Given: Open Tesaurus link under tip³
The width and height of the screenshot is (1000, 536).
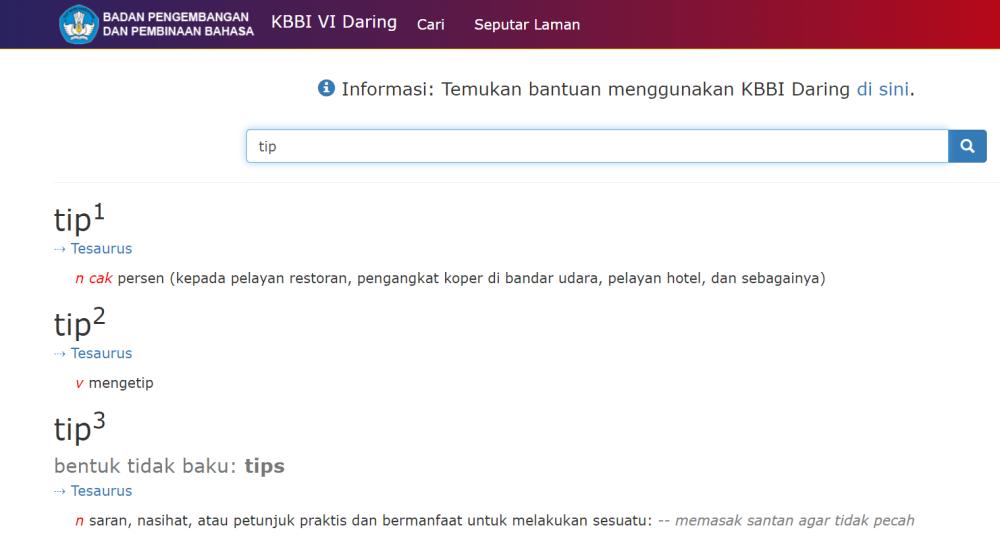Looking at the screenshot, I should (x=101, y=491).
